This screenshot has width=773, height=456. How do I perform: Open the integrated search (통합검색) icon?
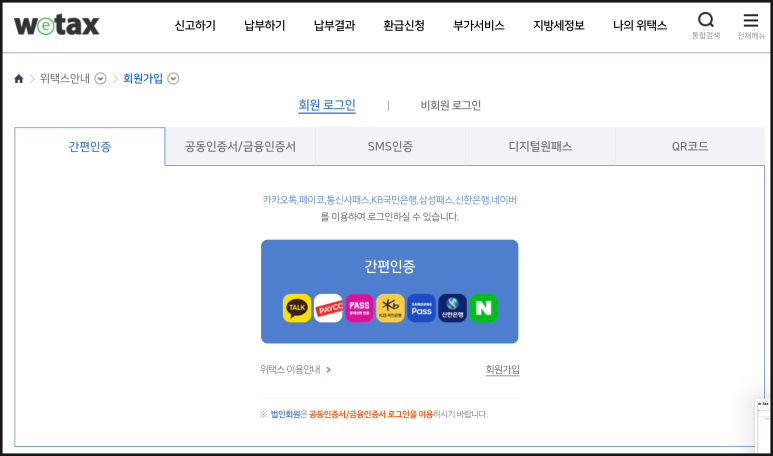[x=706, y=26]
